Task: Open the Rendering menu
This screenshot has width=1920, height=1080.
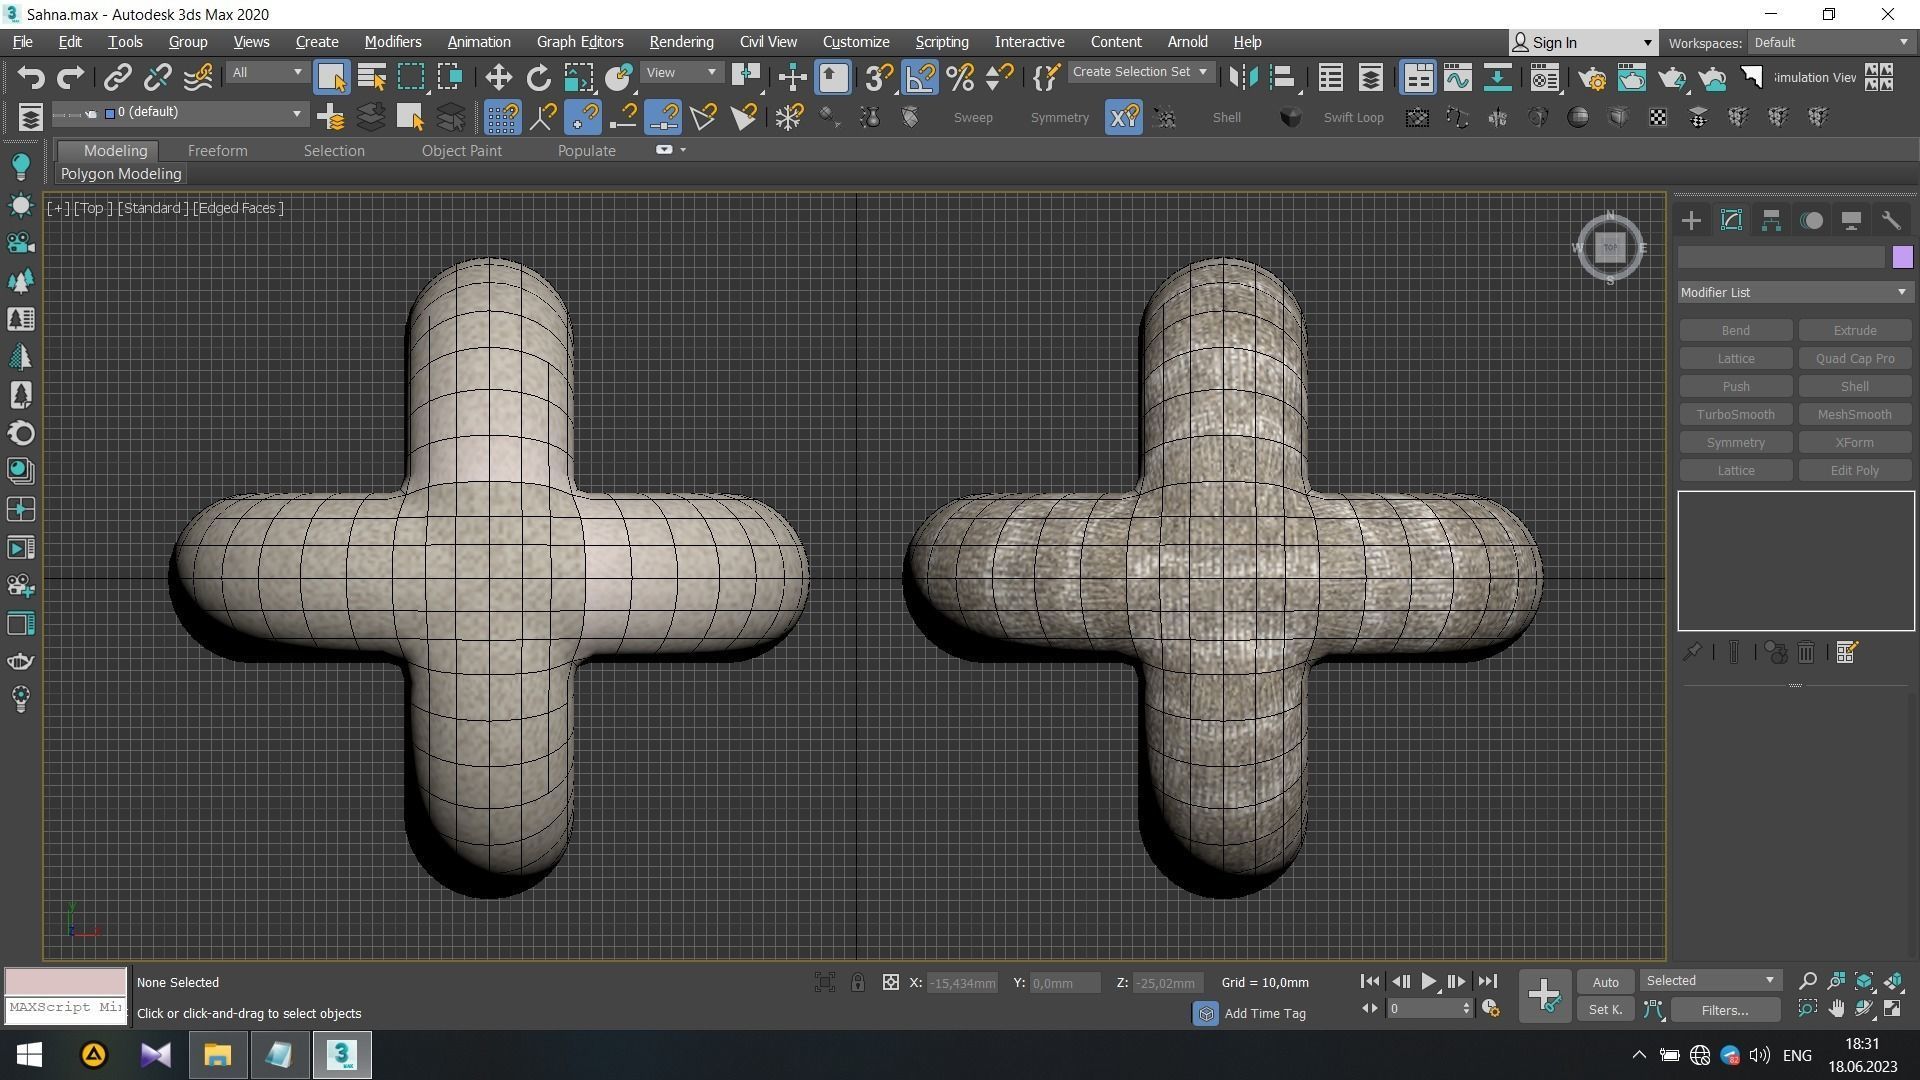Action: point(681,42)
